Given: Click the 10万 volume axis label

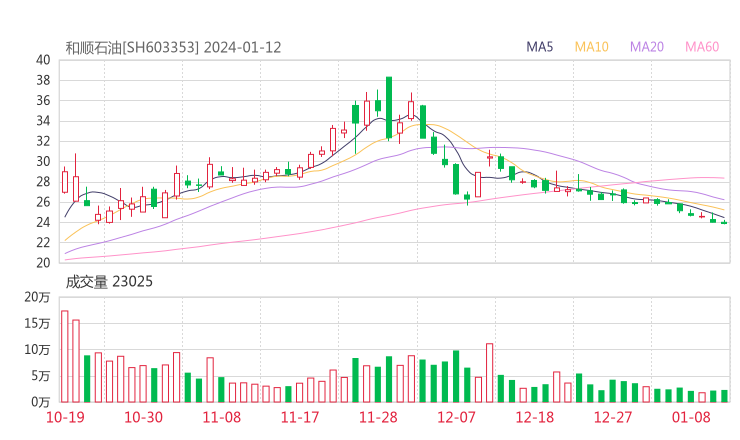Looking at the screenshot, I should click(x=37, y=350).
